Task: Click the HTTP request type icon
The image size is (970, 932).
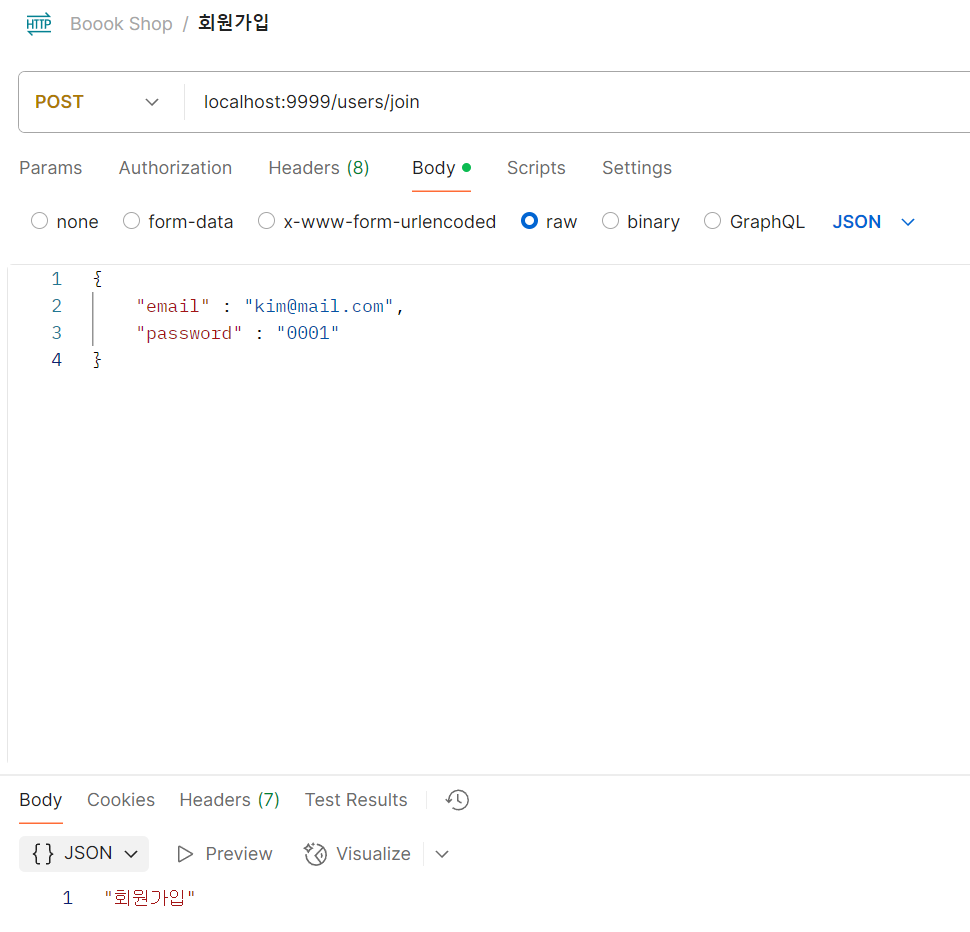Action: pos(38,24)
